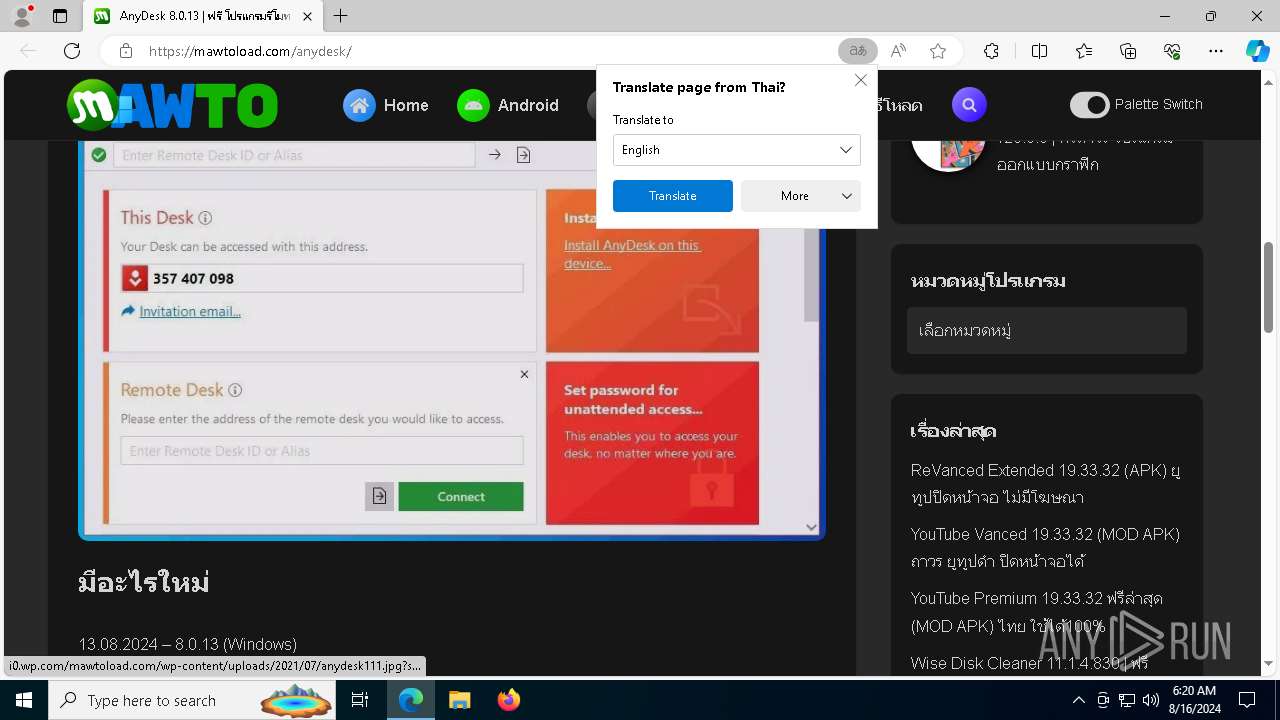Open Firefox on taskbar
Image resolution: width=1280 pixels, height=720 pixels.
pyautogui.click(x=509, y=700)
